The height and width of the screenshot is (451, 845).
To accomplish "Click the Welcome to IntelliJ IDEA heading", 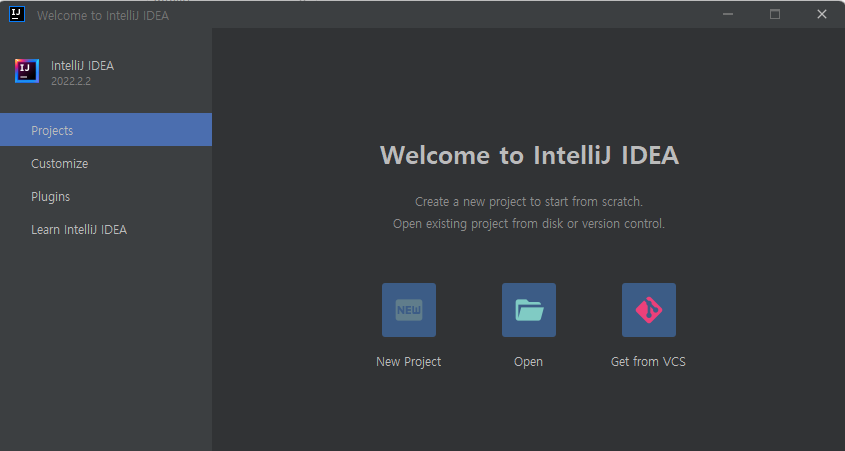I will [529, 155].
